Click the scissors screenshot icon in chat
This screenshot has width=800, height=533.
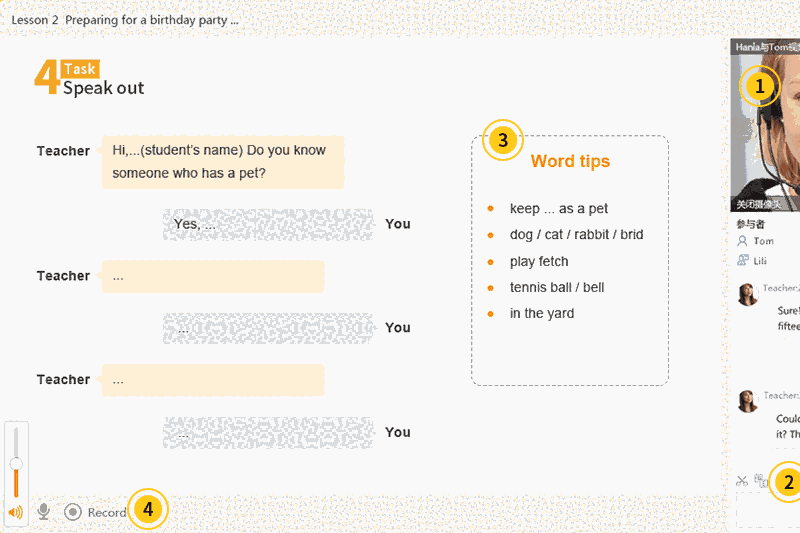[742, 481]
